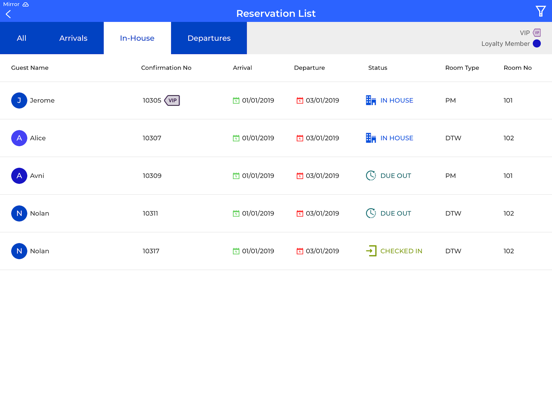Viewport: 552px width, 414px height.
Task: Click Jerome's arrival calendar icon
Action: 236,101
